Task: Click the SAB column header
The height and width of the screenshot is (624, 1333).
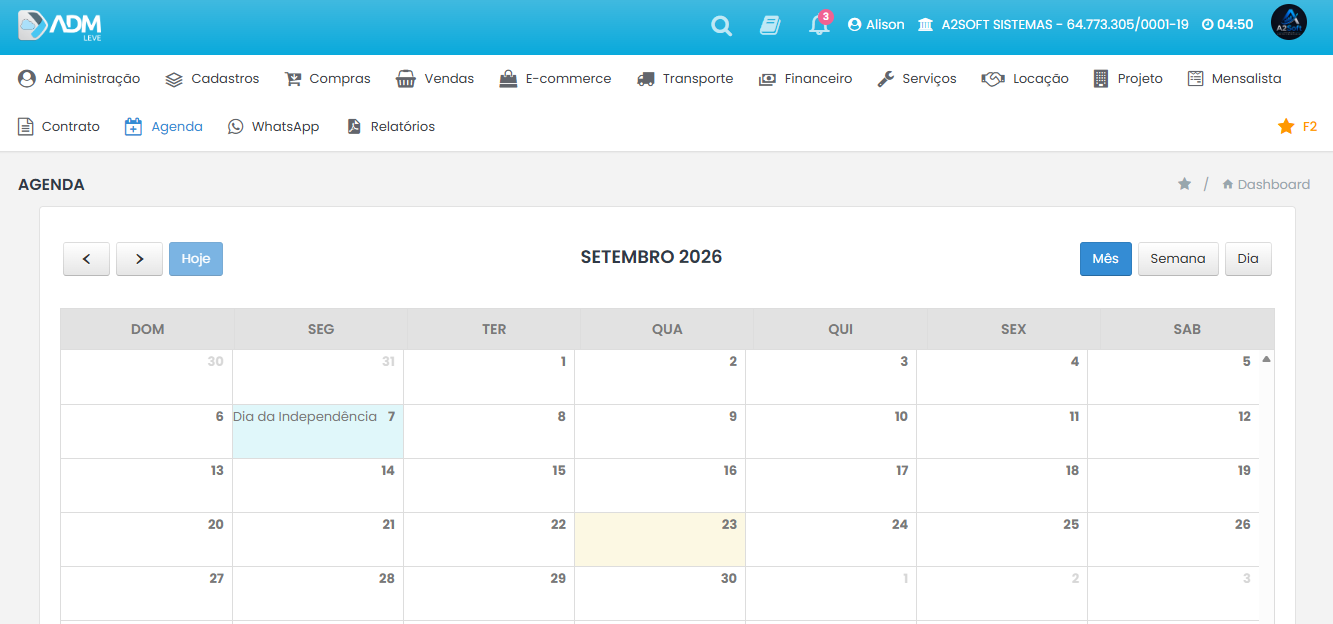Action: click(x=1187, y=329)
